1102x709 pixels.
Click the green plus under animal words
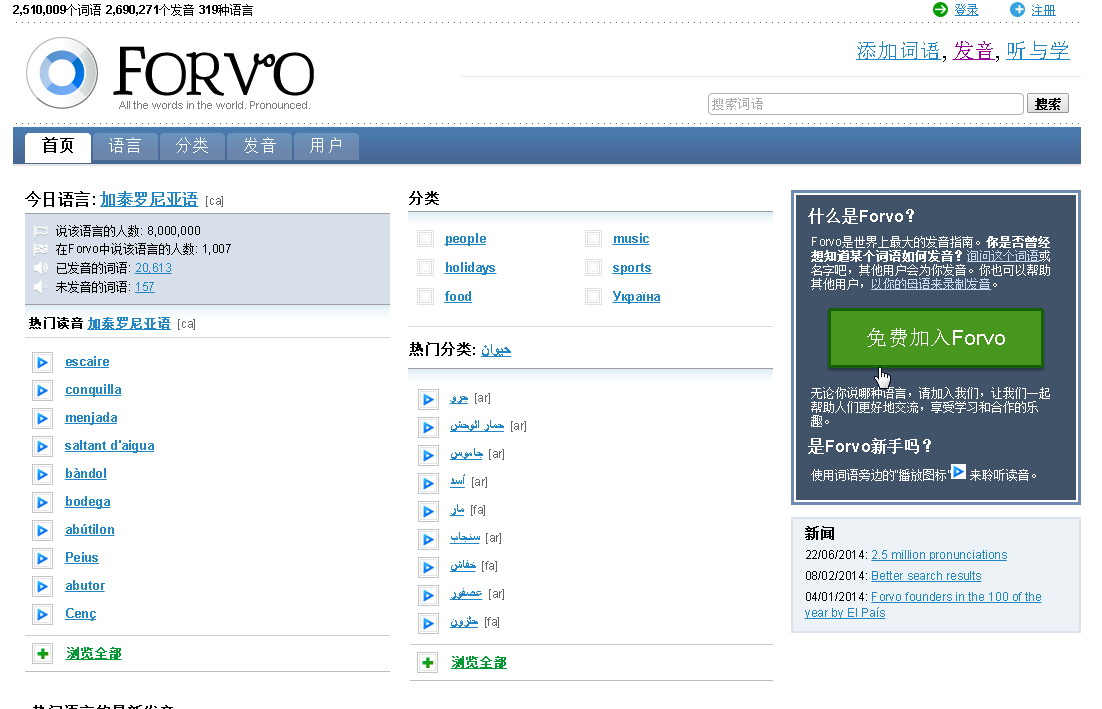[x=427, y=663]
